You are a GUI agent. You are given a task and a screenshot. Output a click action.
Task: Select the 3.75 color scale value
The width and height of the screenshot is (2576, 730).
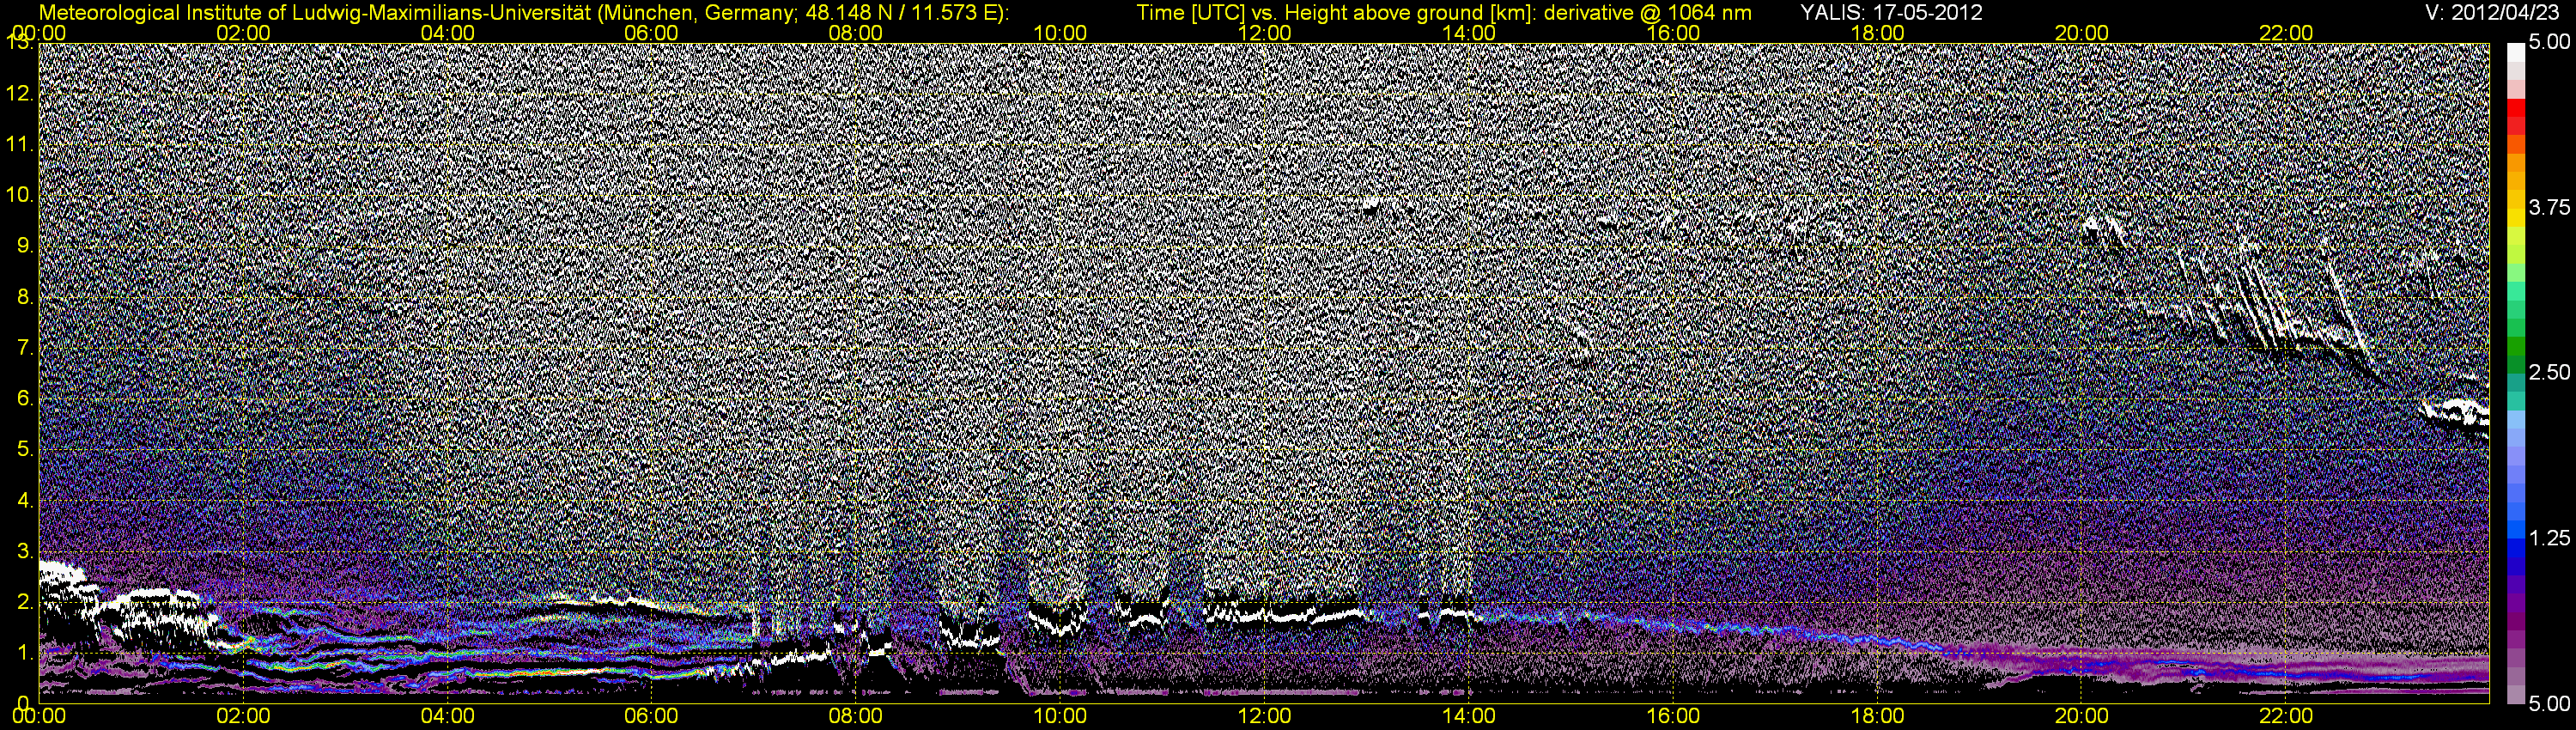tap(2549, 208)
